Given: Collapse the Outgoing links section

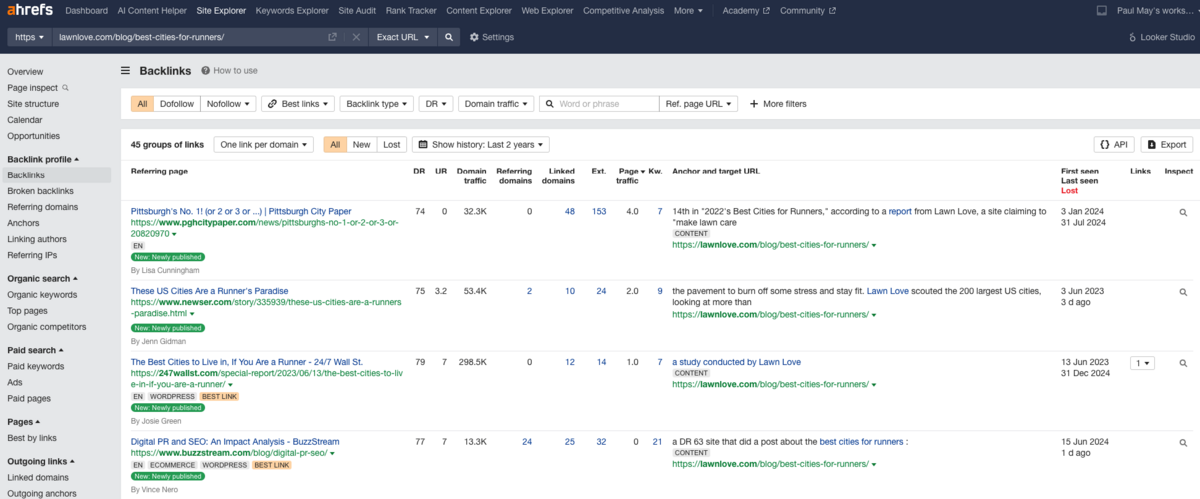Looking at the screenshot, I should (x=43, y=461).
